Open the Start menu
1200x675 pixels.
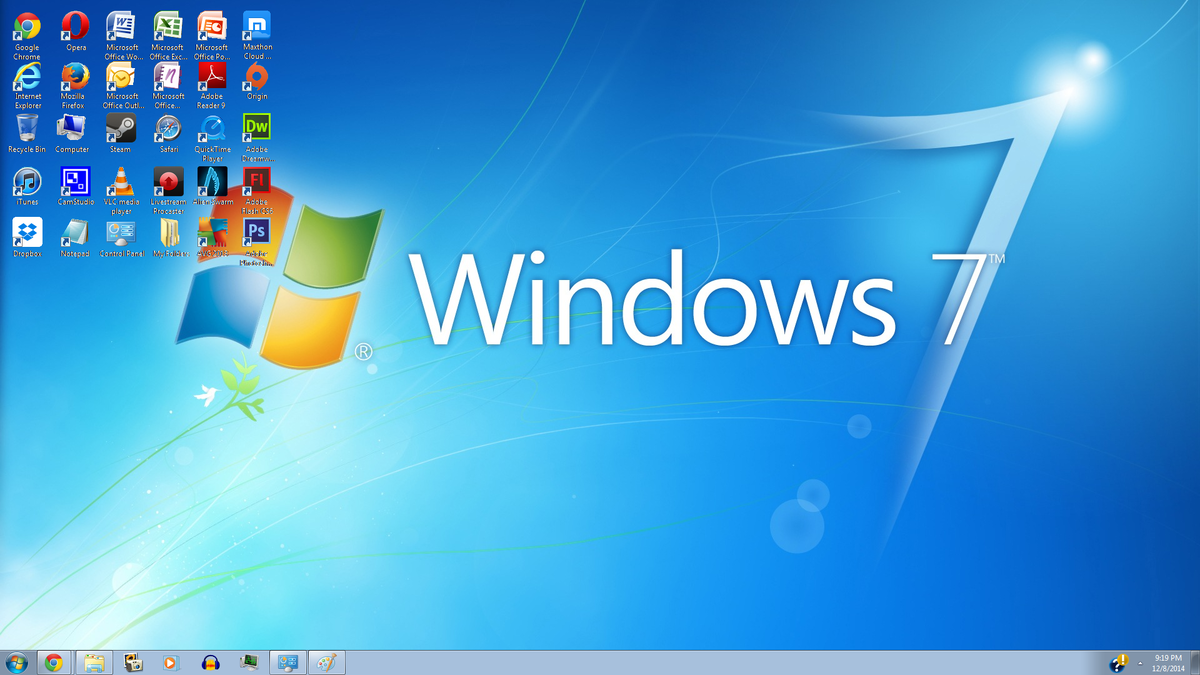[16, 662]
